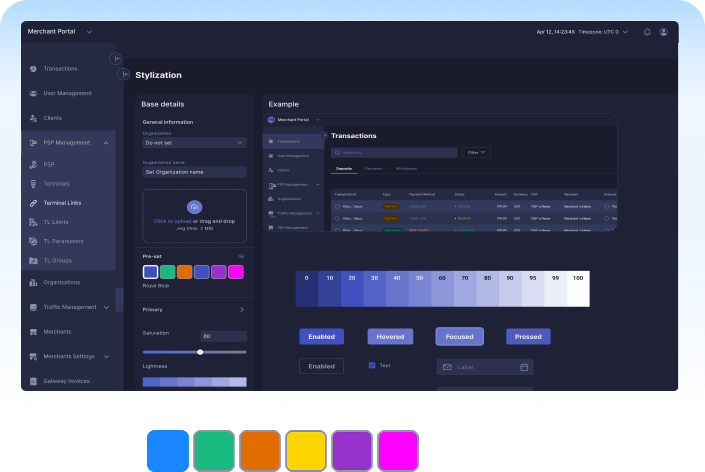
Task: Click the Organization name input field
Action: pos(194,172)
